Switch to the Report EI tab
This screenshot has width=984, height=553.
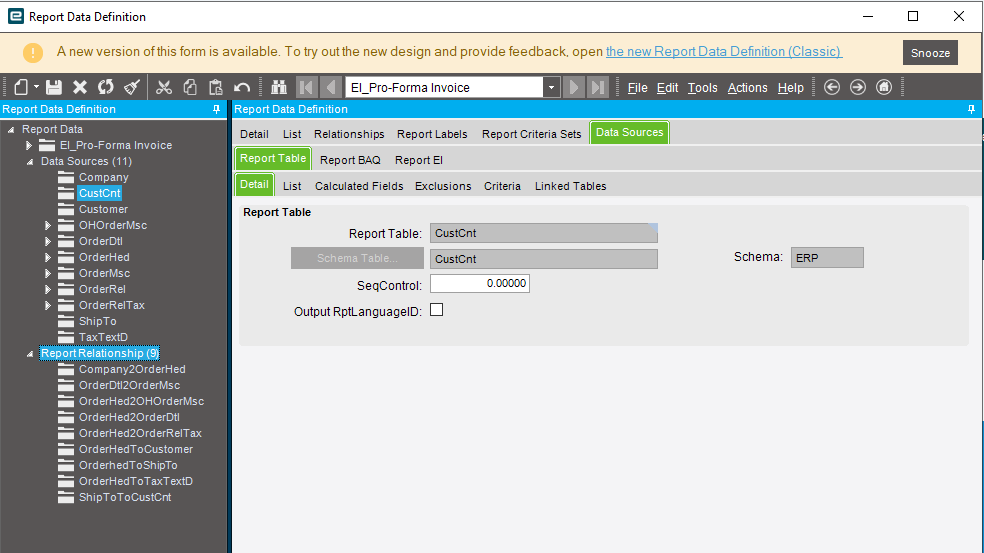point(419,160)
